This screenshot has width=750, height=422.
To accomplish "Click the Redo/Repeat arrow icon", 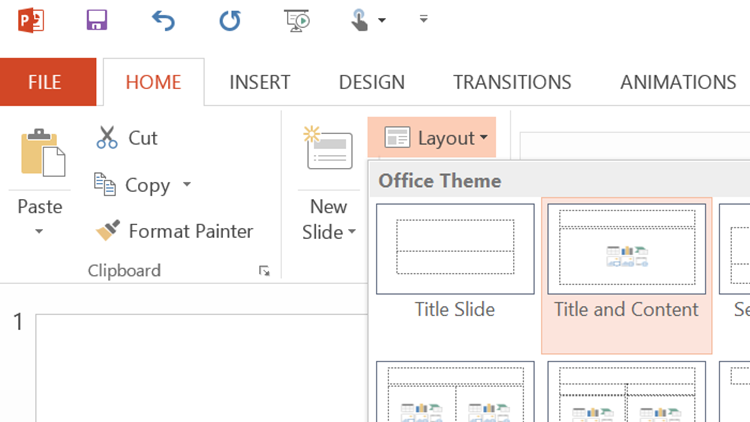I will pyautogui.click(x=230, y=20).
